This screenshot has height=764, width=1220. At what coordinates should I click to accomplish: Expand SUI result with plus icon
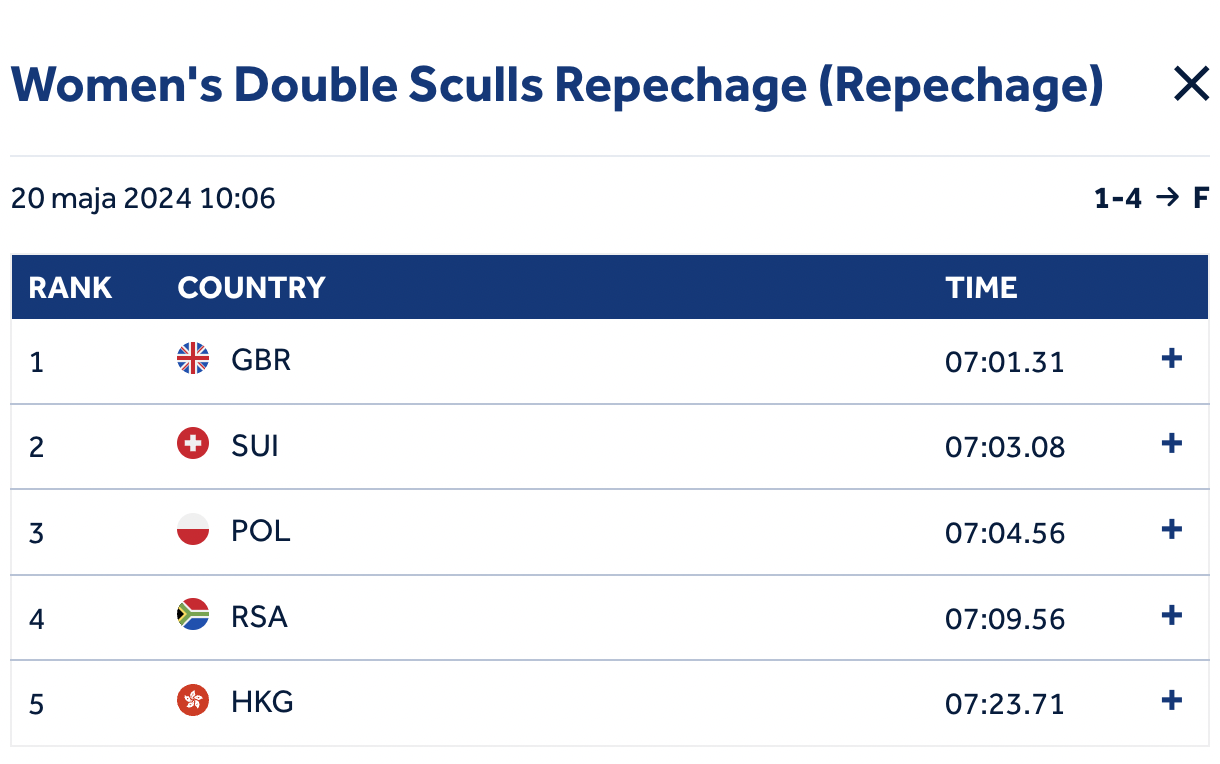point(1172,444)
